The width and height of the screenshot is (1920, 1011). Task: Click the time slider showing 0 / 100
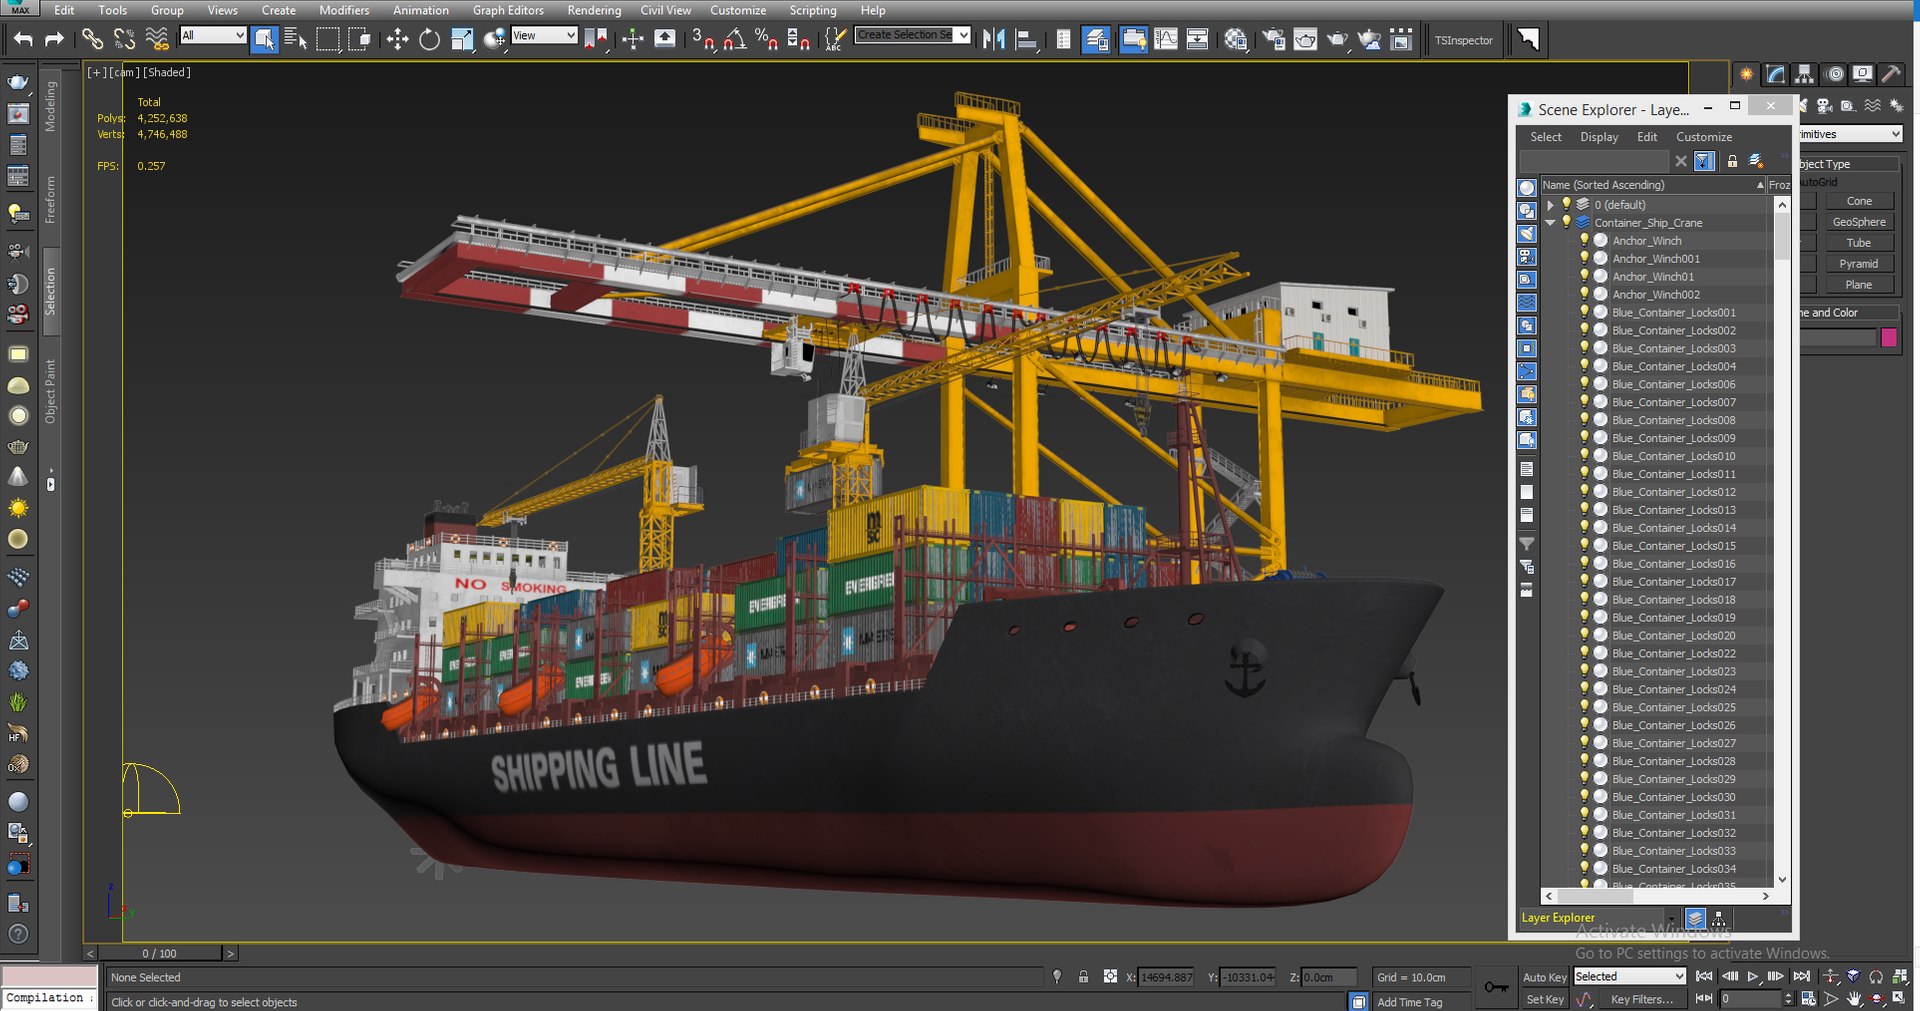pyautogui.click(x=160, y=954)
